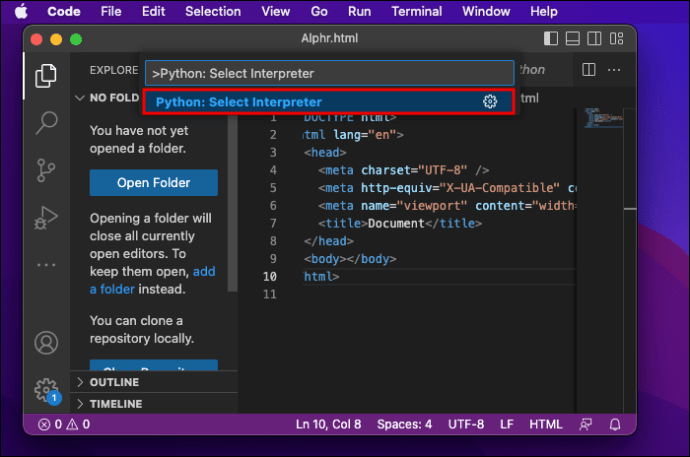The width and height of the screenshot is (690, 457).
Task: Click the feedback icon in status bar
Action: point(585,424)
